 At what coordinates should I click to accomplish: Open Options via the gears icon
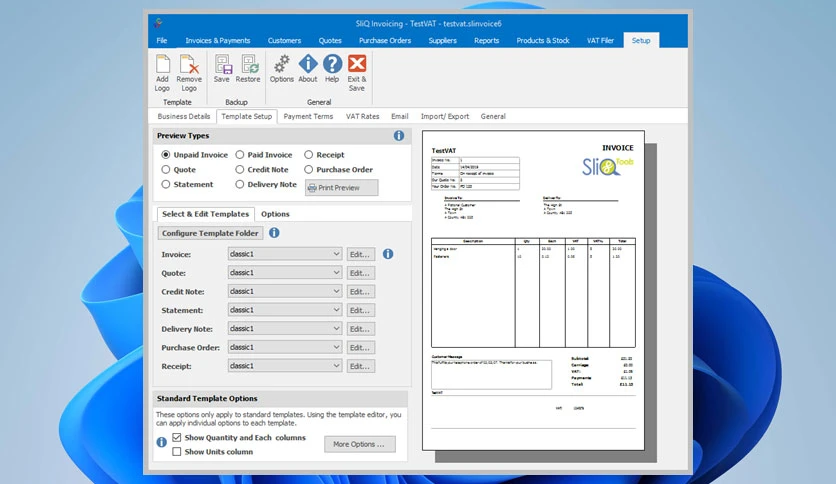(282, 64)
